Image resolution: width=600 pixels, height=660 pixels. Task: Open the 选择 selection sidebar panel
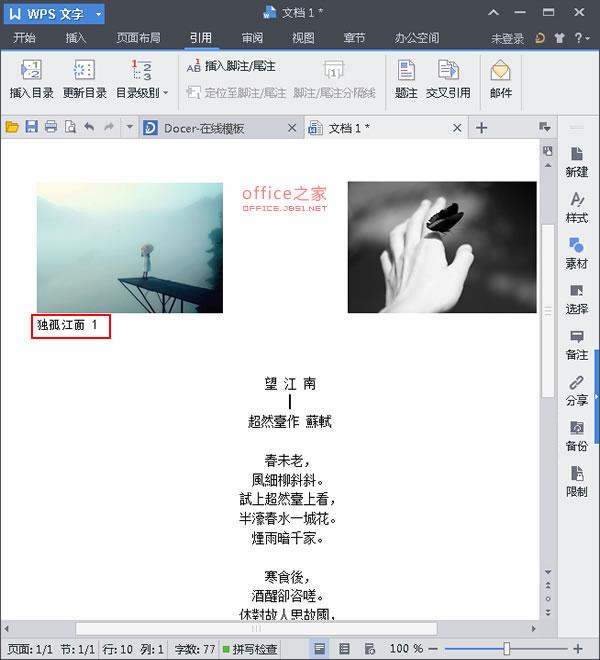(x=576, y=299)
